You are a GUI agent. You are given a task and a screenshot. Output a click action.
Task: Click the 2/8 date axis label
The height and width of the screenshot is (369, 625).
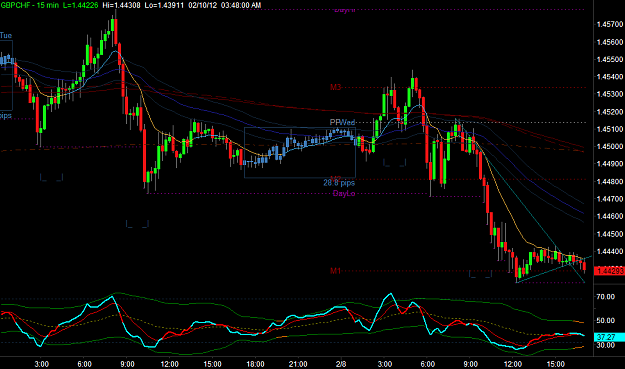tap(341, 364)
